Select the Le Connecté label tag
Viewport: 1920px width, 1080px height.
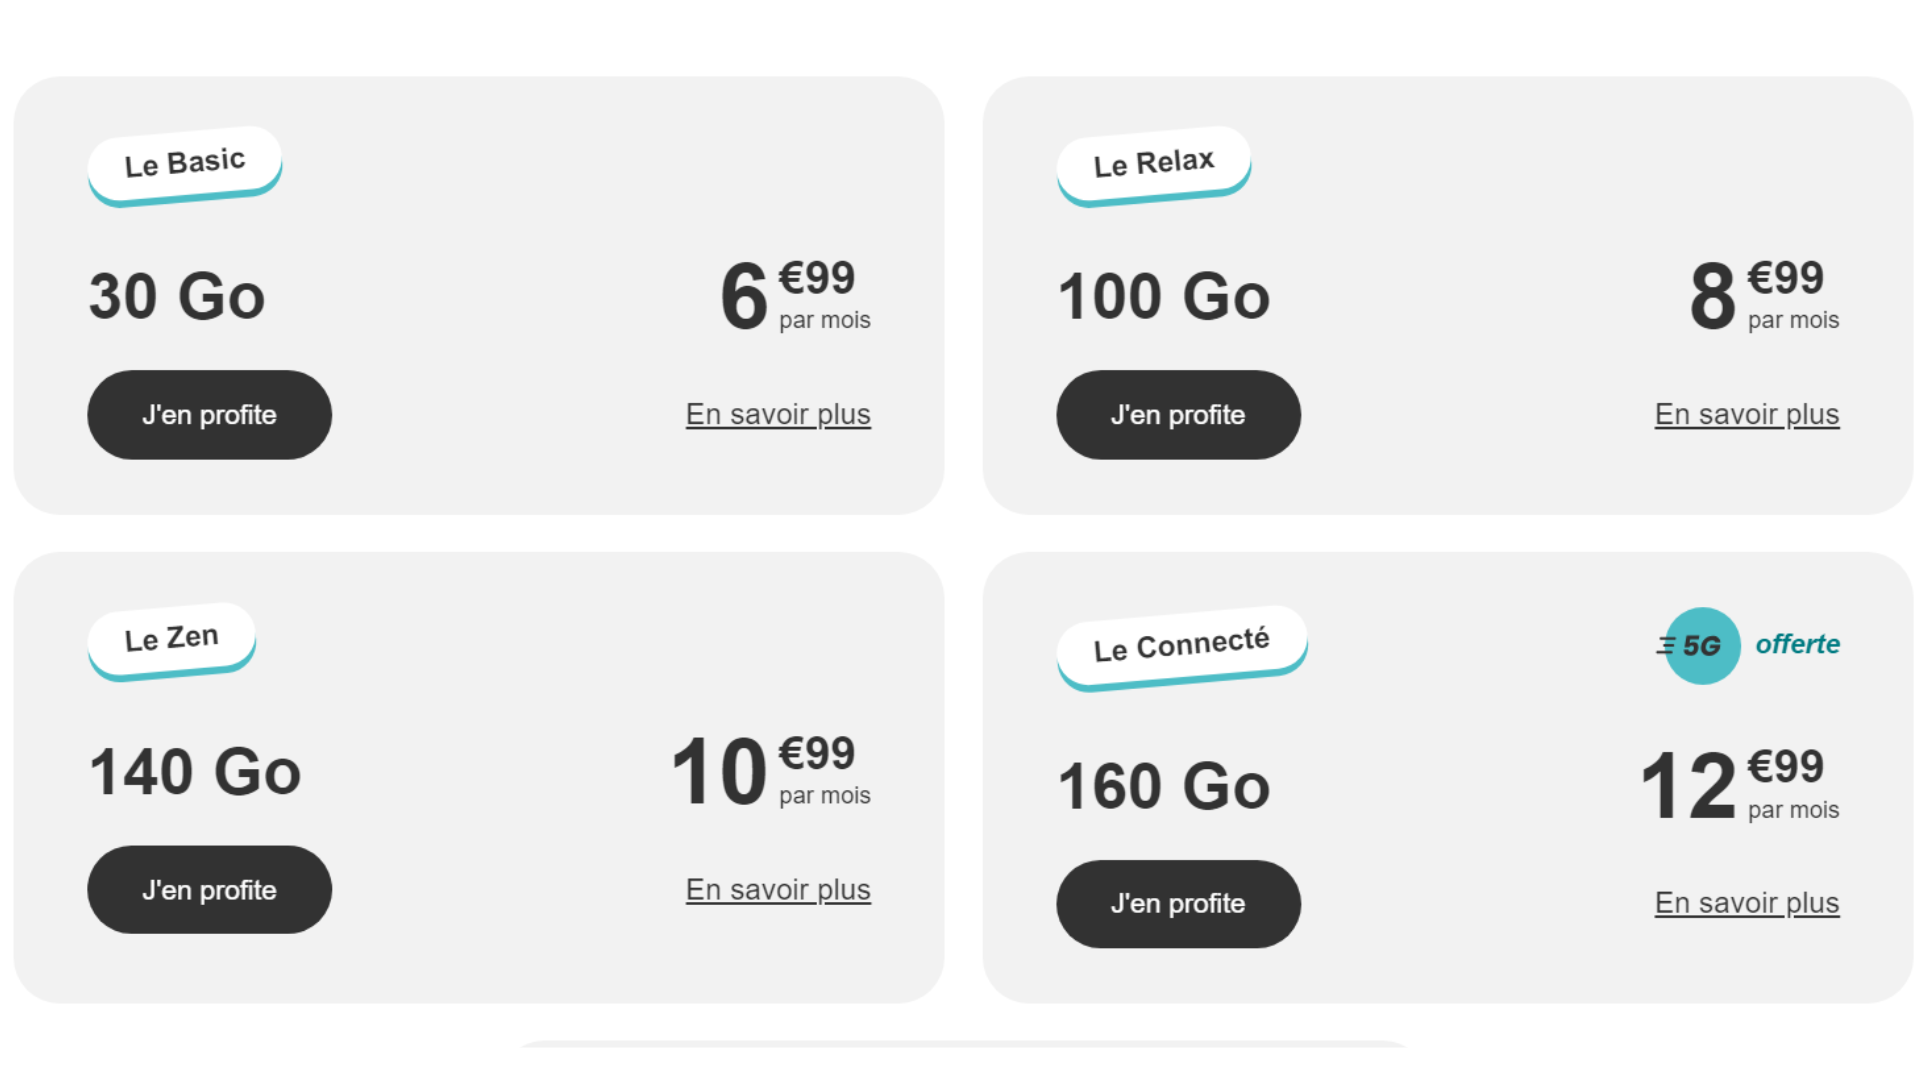point(1182,647)
